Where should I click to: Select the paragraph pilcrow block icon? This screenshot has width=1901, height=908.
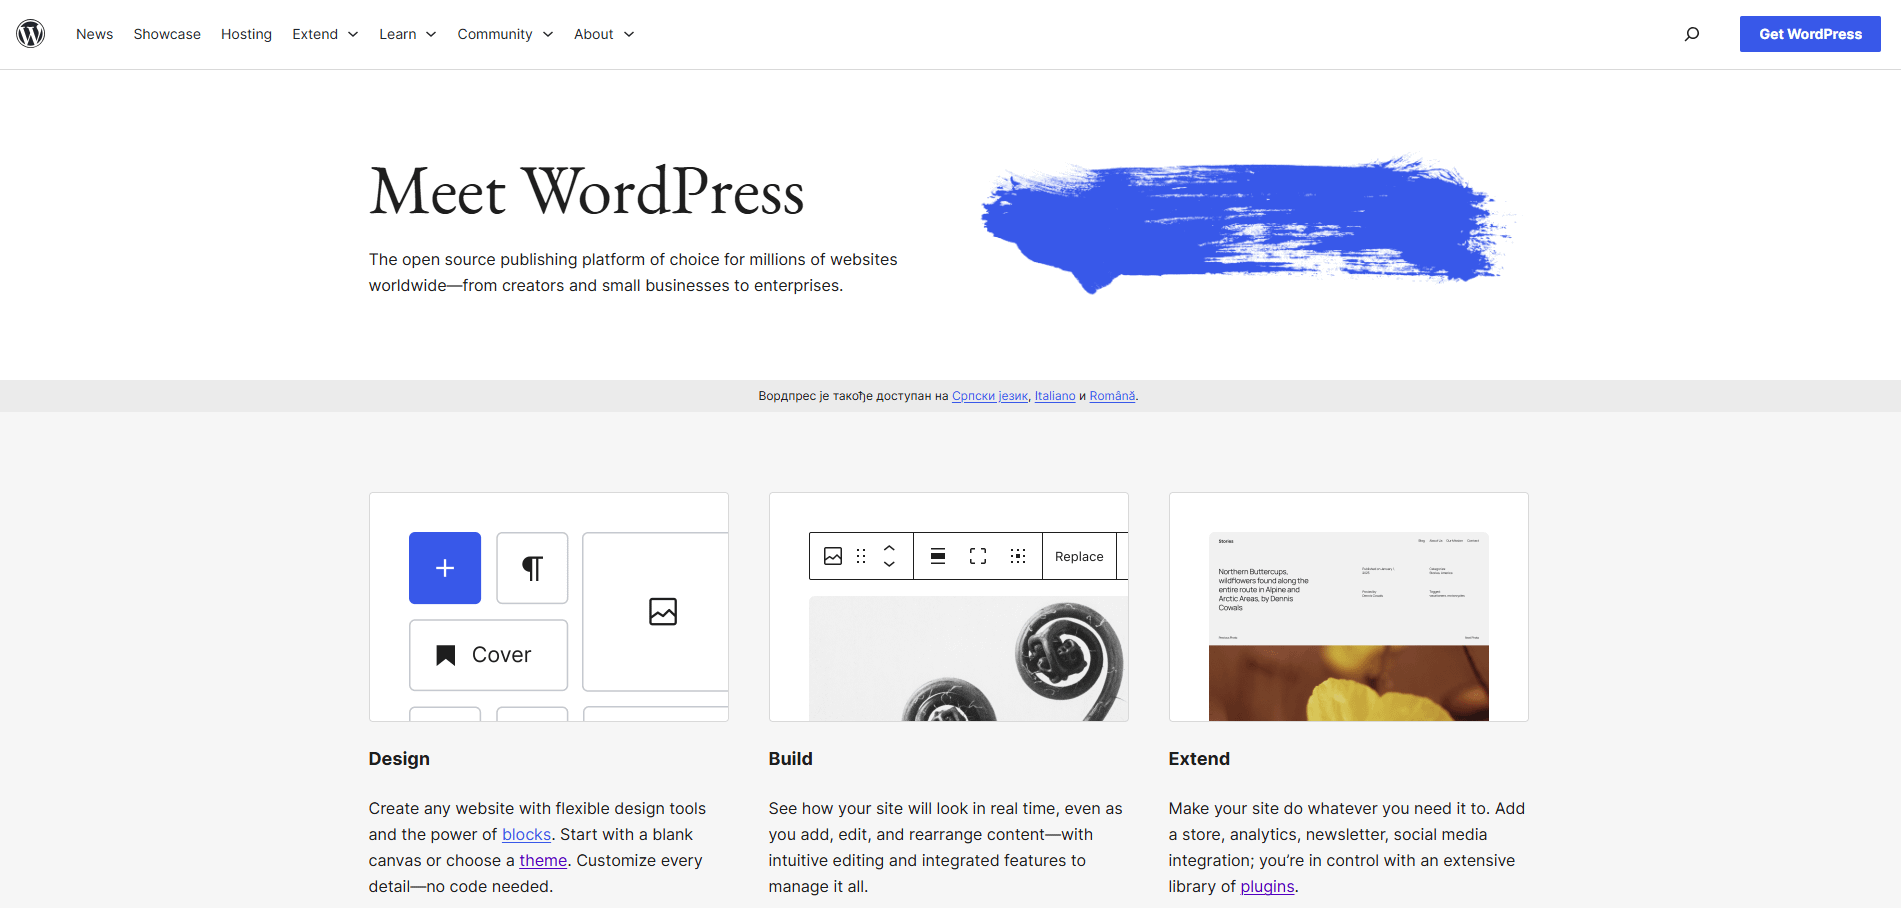click(x=532, y=568)
